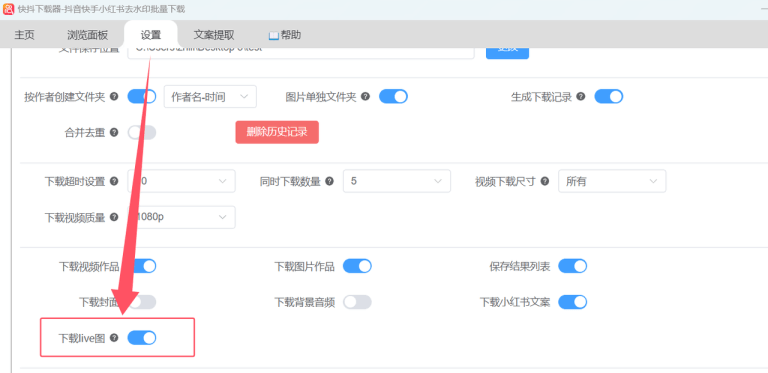The image size is (768, 373).
Task: Toggle 生成下载记录 switch
Action: 609,96
